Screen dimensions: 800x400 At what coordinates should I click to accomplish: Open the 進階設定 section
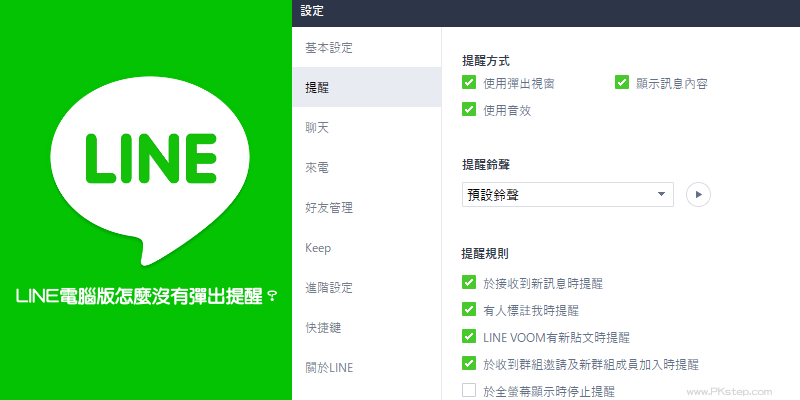tap(366, 288)
